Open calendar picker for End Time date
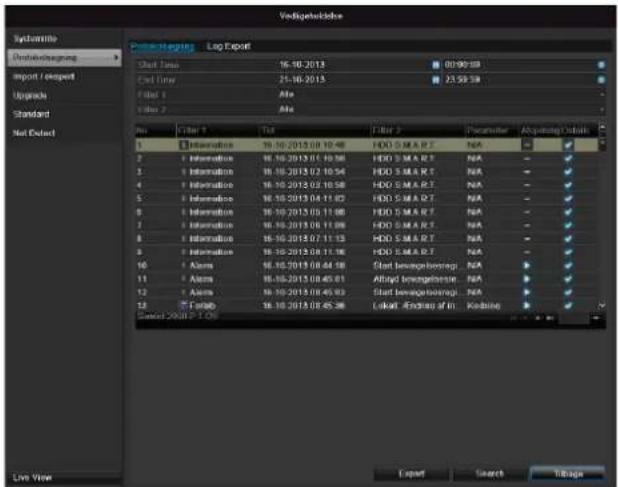The image size is (618, 487). (x=435, y=80)
